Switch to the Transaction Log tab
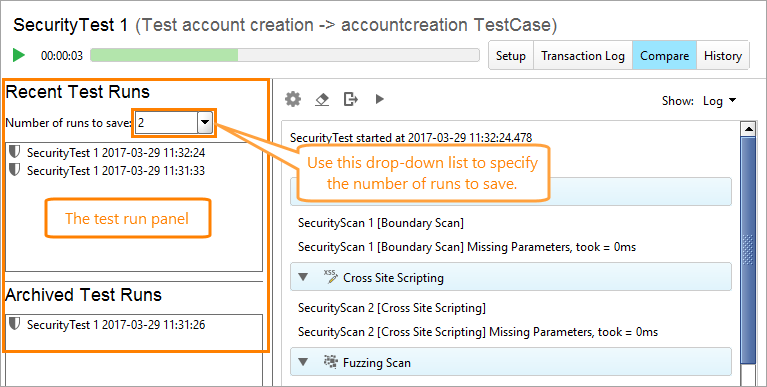 583,56
